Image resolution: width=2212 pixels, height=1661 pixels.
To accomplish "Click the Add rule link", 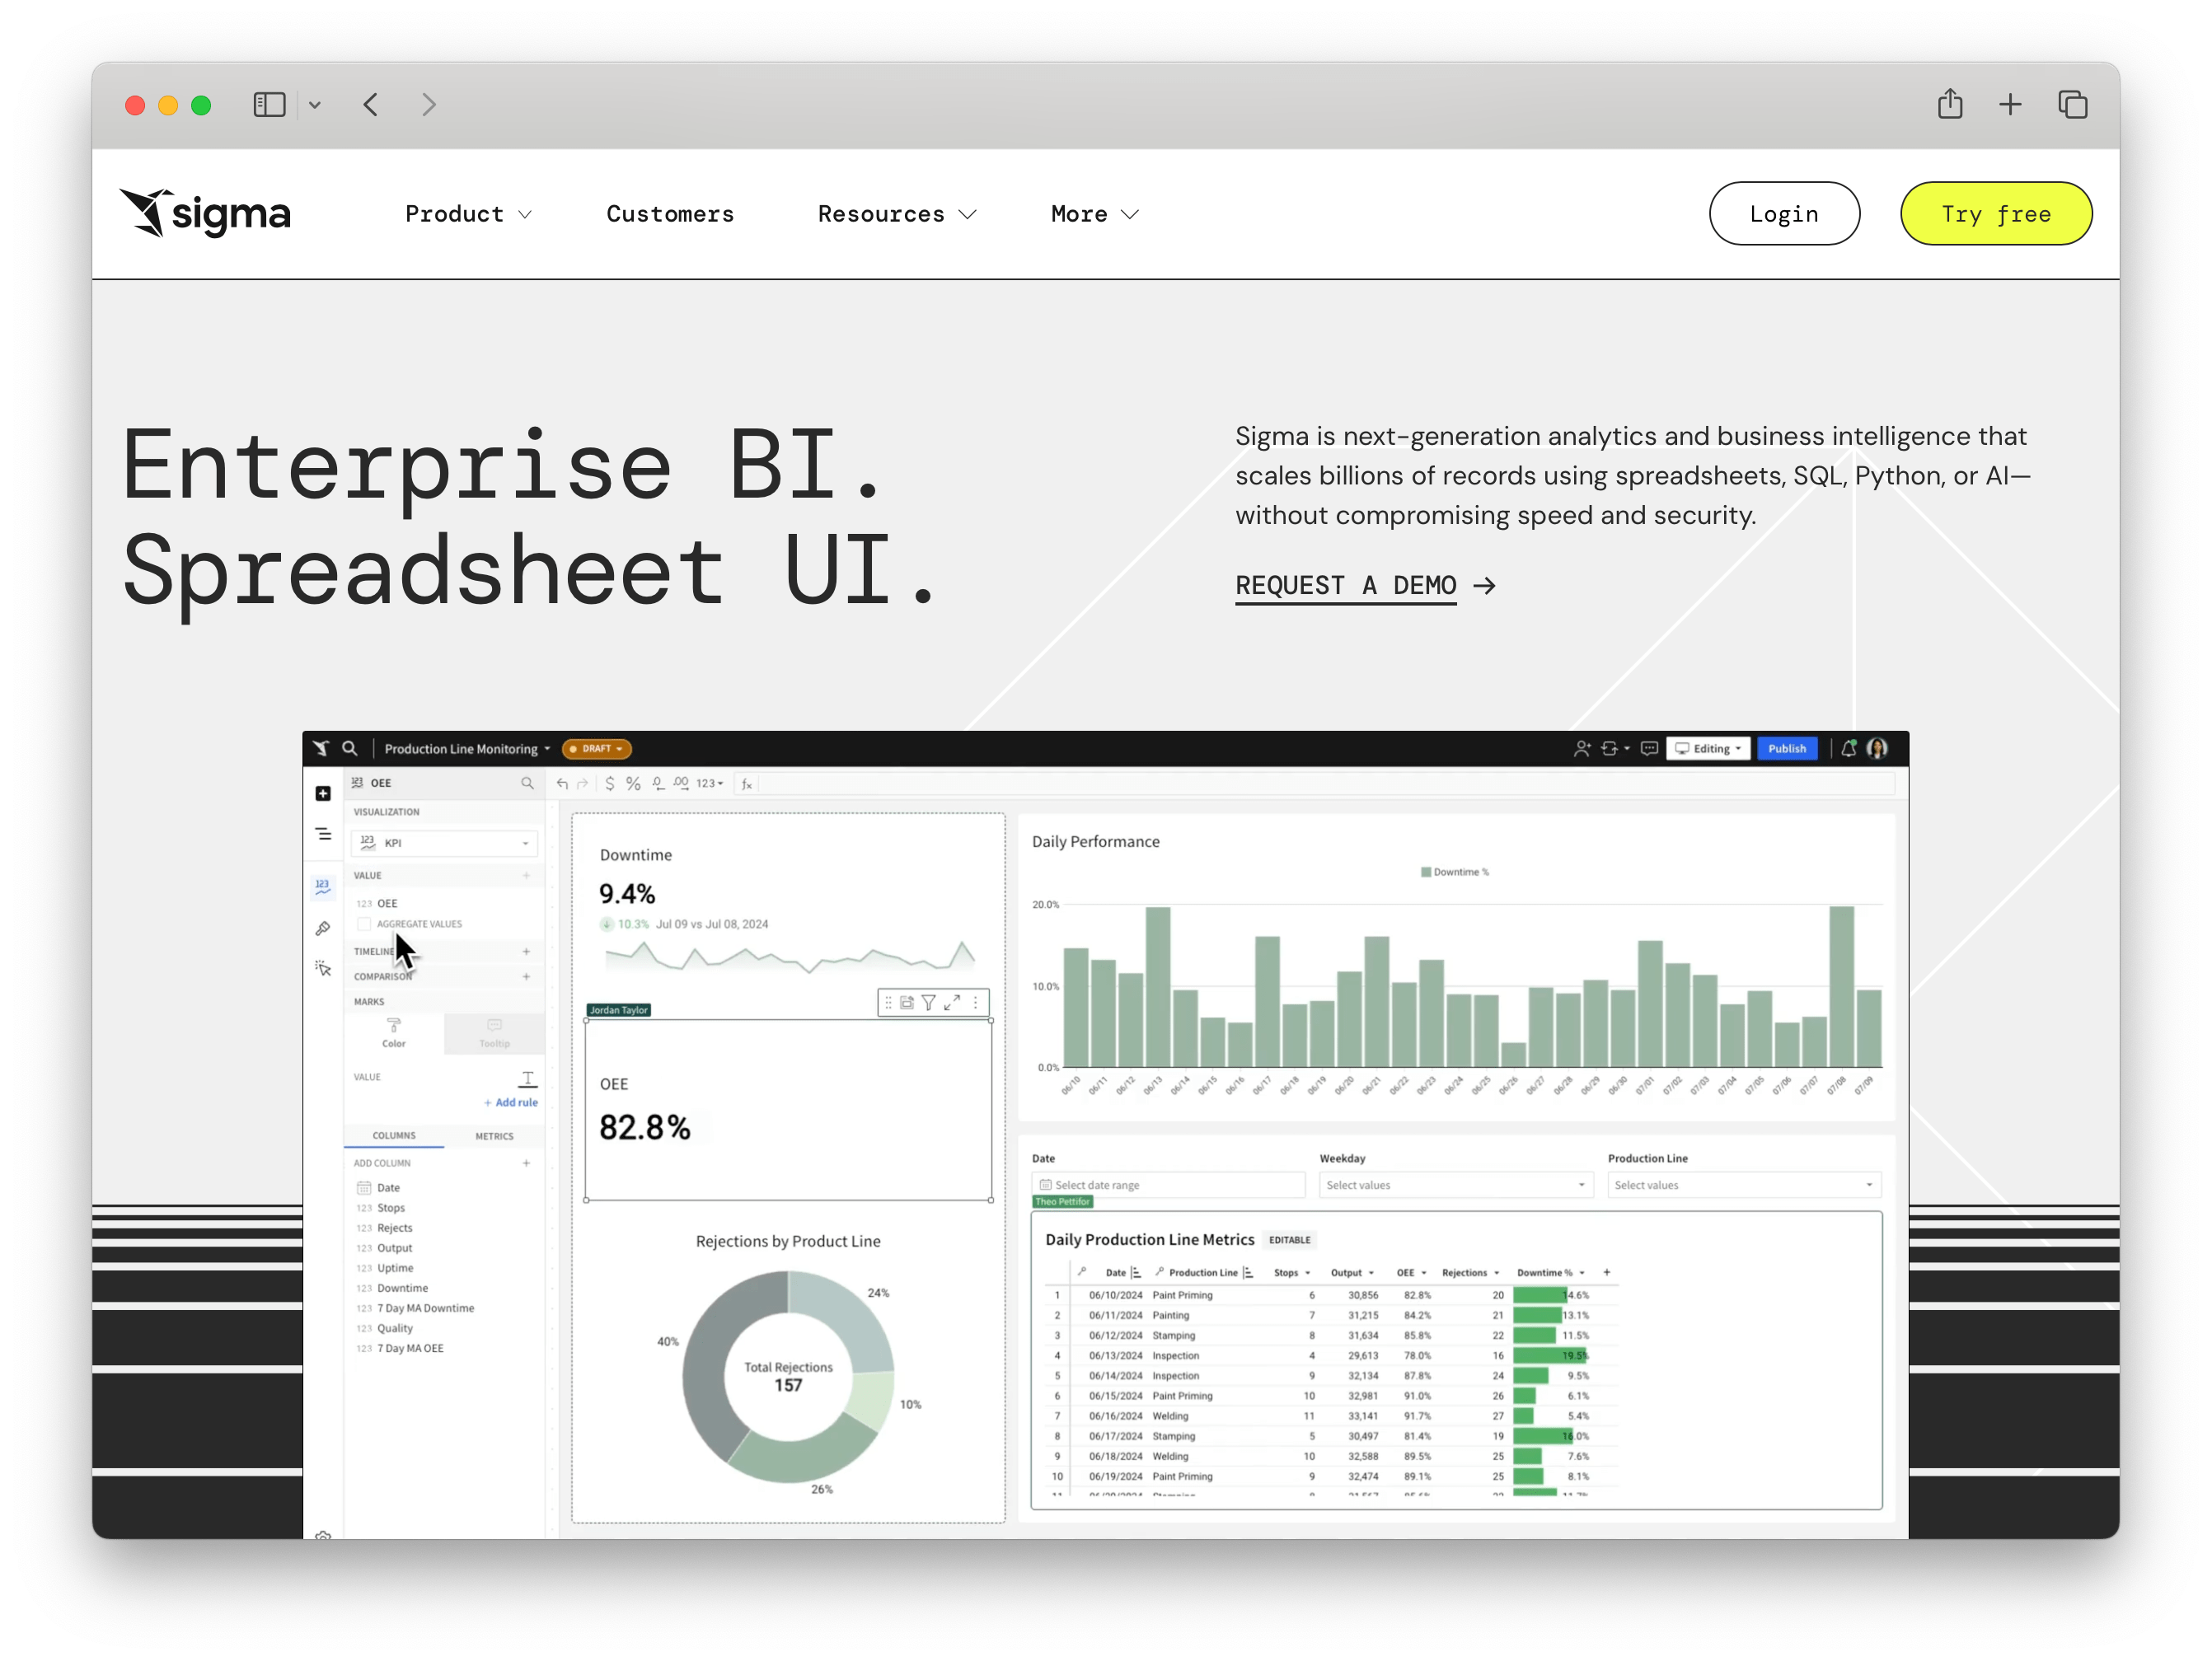I will pos(511,1103).
